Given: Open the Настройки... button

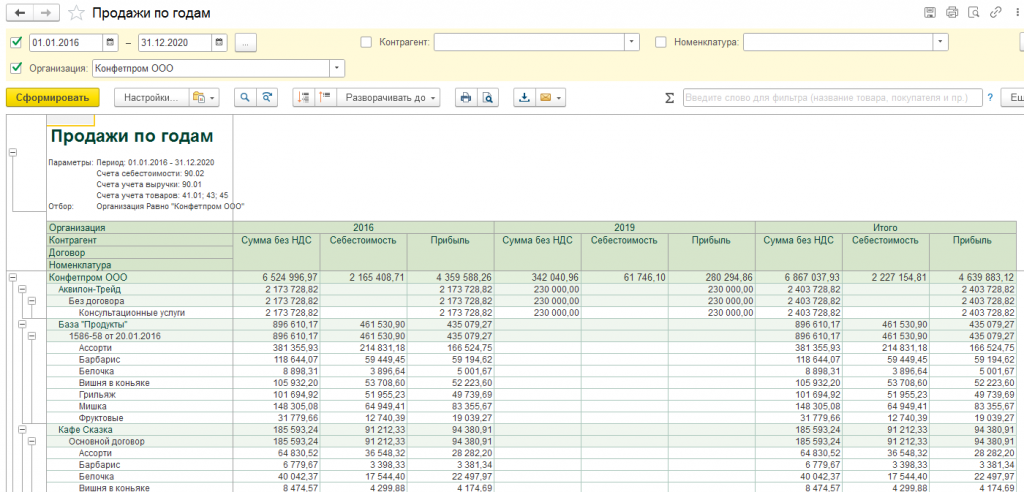Looking at the screenshot, I should (x=152, y=97).
